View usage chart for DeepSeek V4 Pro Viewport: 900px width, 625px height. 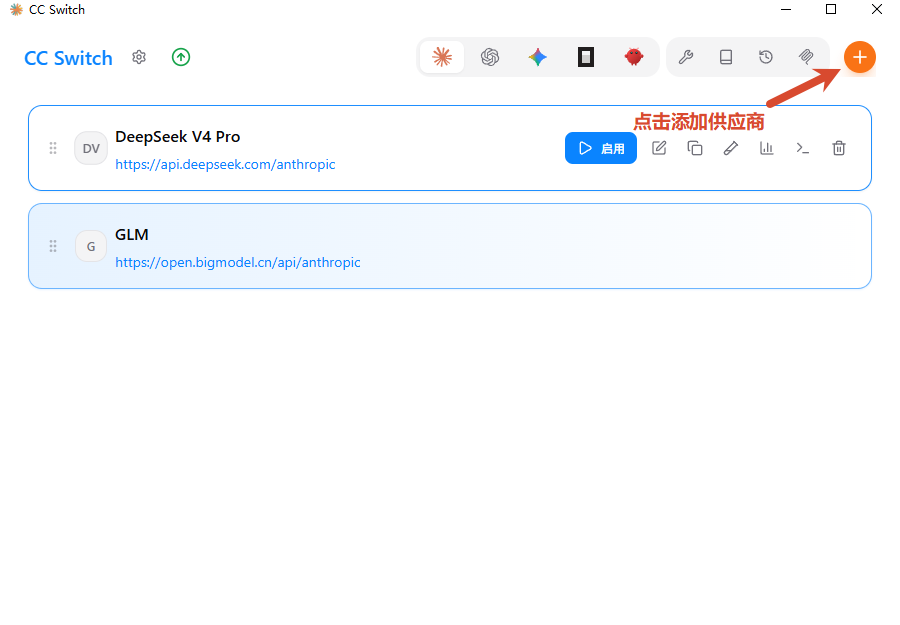(767, 148)
